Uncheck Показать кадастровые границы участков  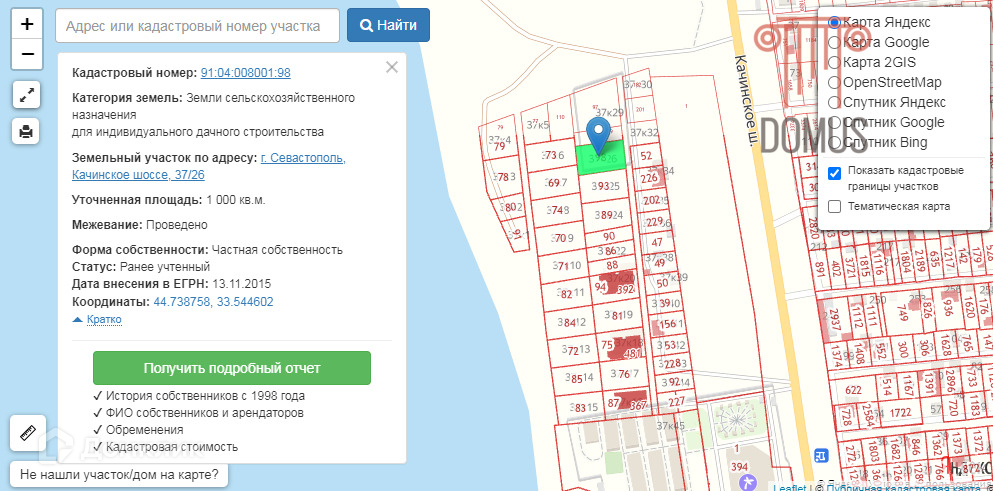835,171
